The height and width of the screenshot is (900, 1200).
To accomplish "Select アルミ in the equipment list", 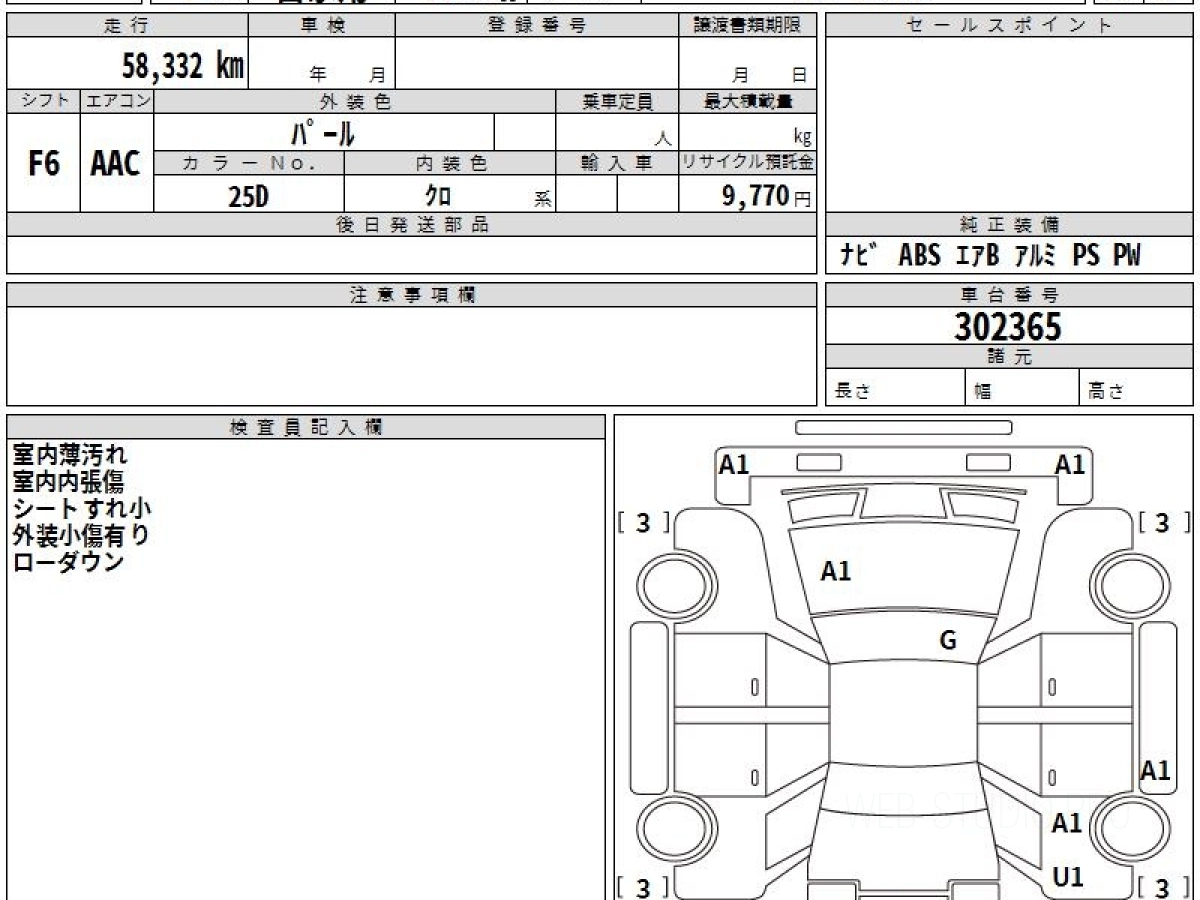I will [x=1036, y=256].
